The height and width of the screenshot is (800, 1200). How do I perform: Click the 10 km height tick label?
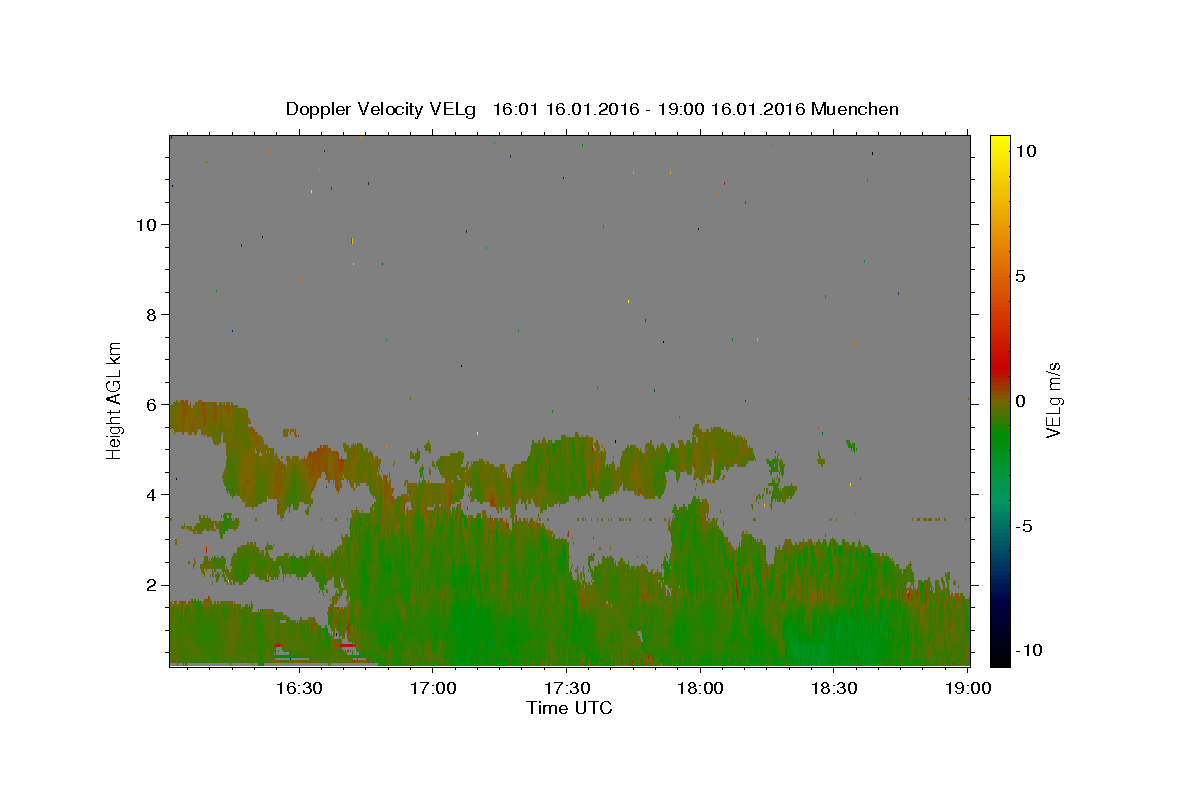coord(146,225)
